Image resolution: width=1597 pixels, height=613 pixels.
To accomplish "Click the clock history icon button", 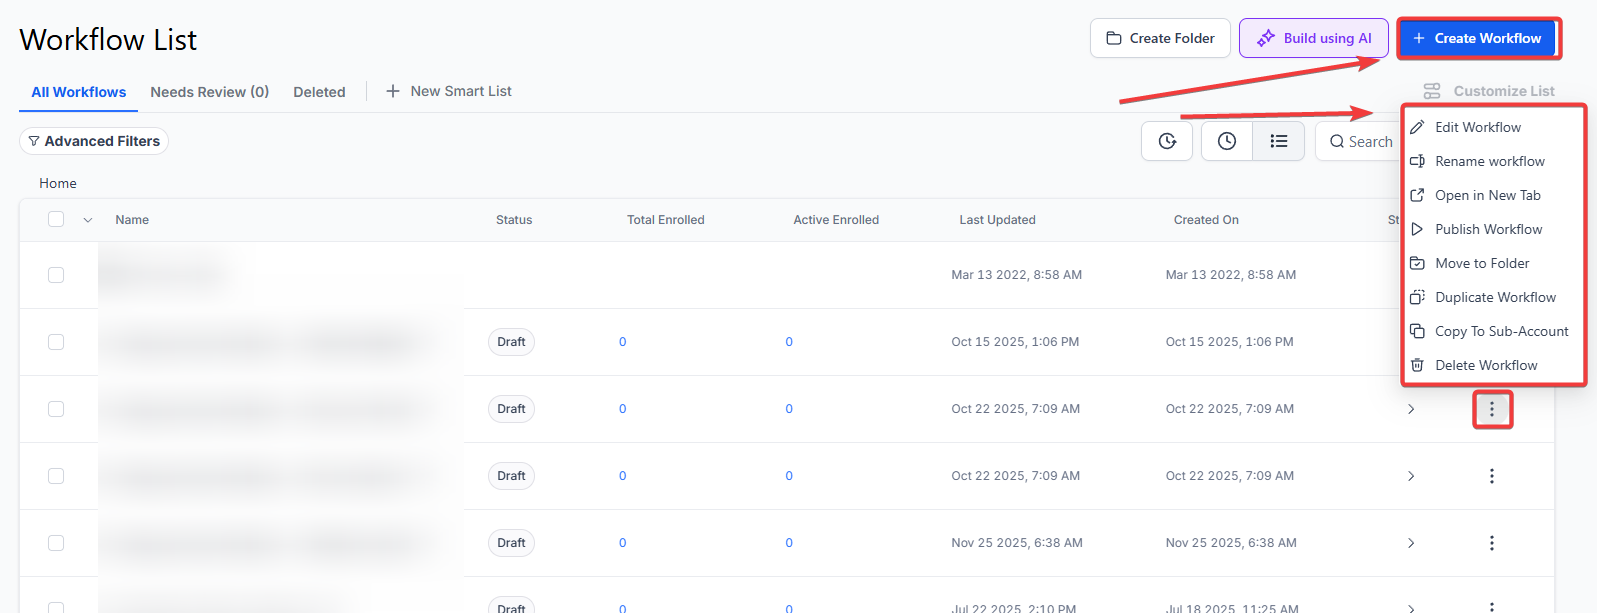I will click(1226, 142).
